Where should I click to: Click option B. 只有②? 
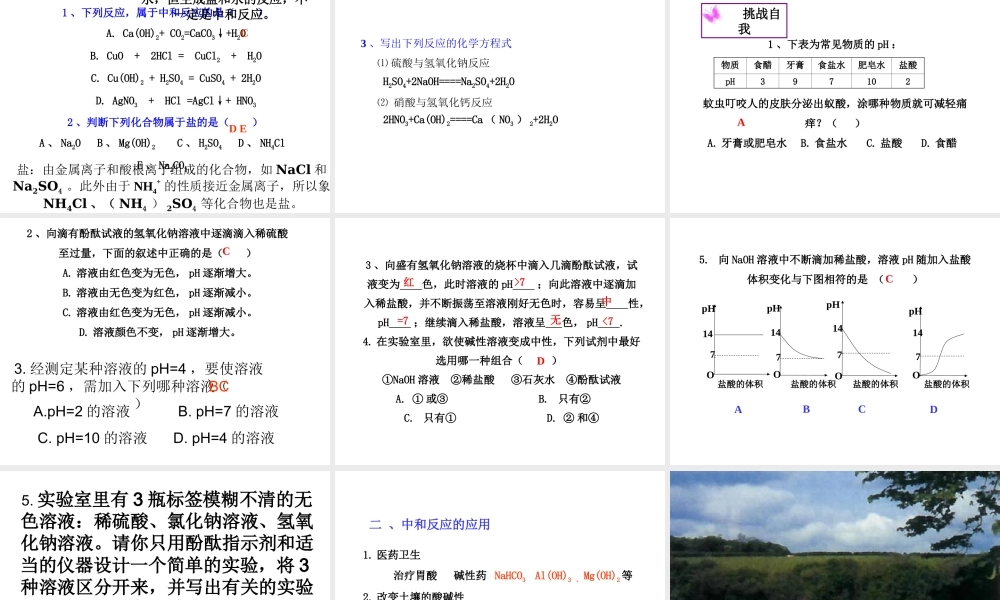click(x=564, y=399)
